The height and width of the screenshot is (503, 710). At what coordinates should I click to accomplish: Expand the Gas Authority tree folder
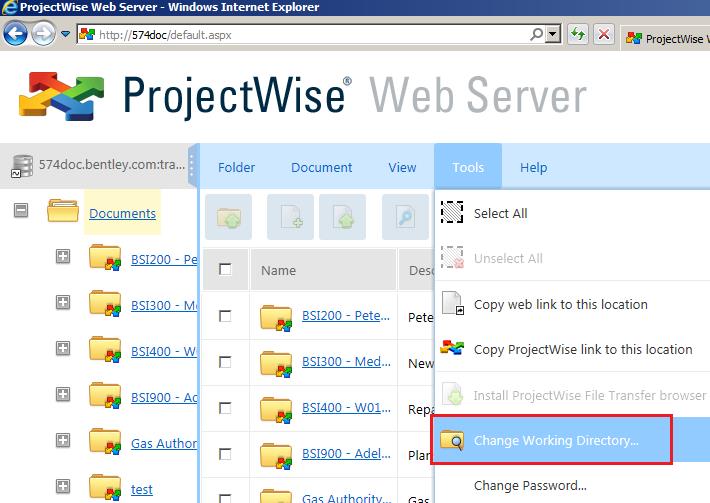point(63,440)
